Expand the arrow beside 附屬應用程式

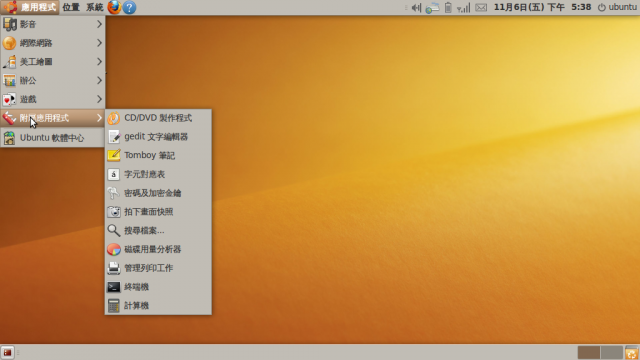(99, 118)
